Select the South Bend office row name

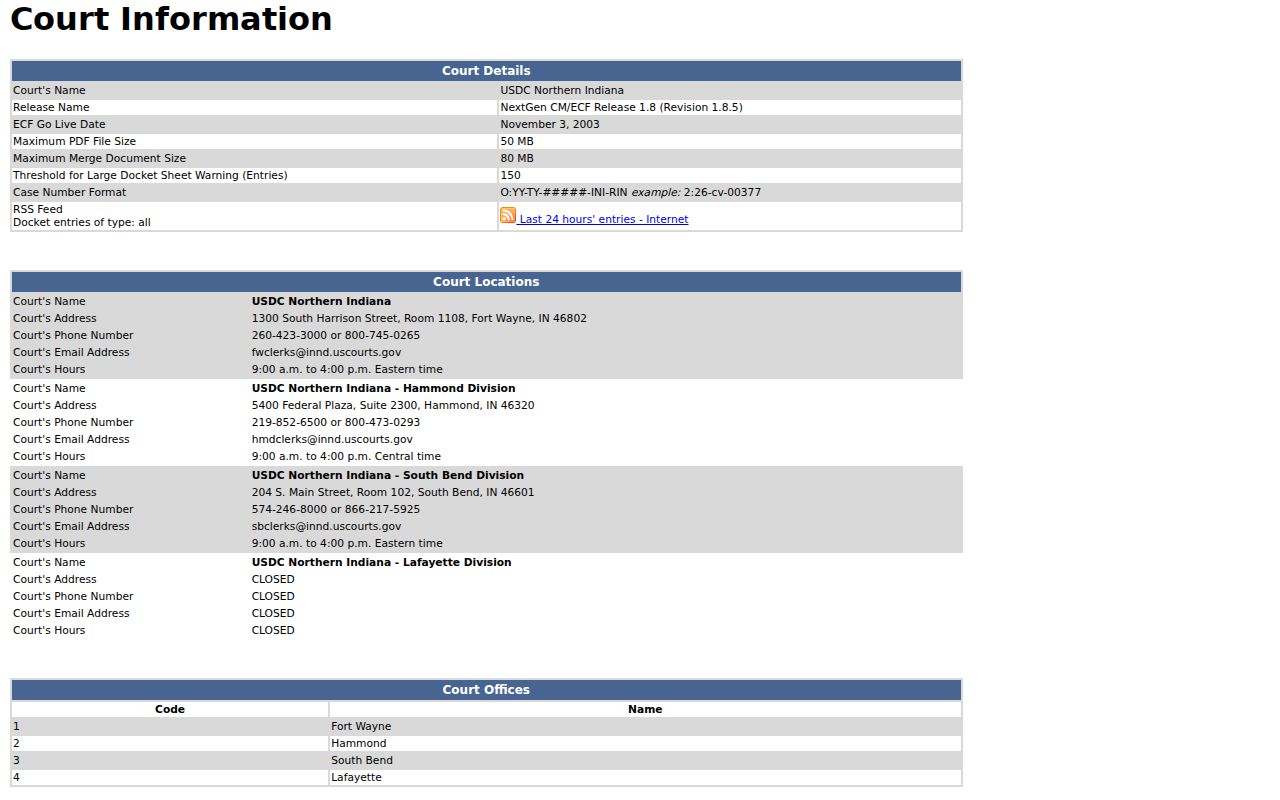[362, 760]
